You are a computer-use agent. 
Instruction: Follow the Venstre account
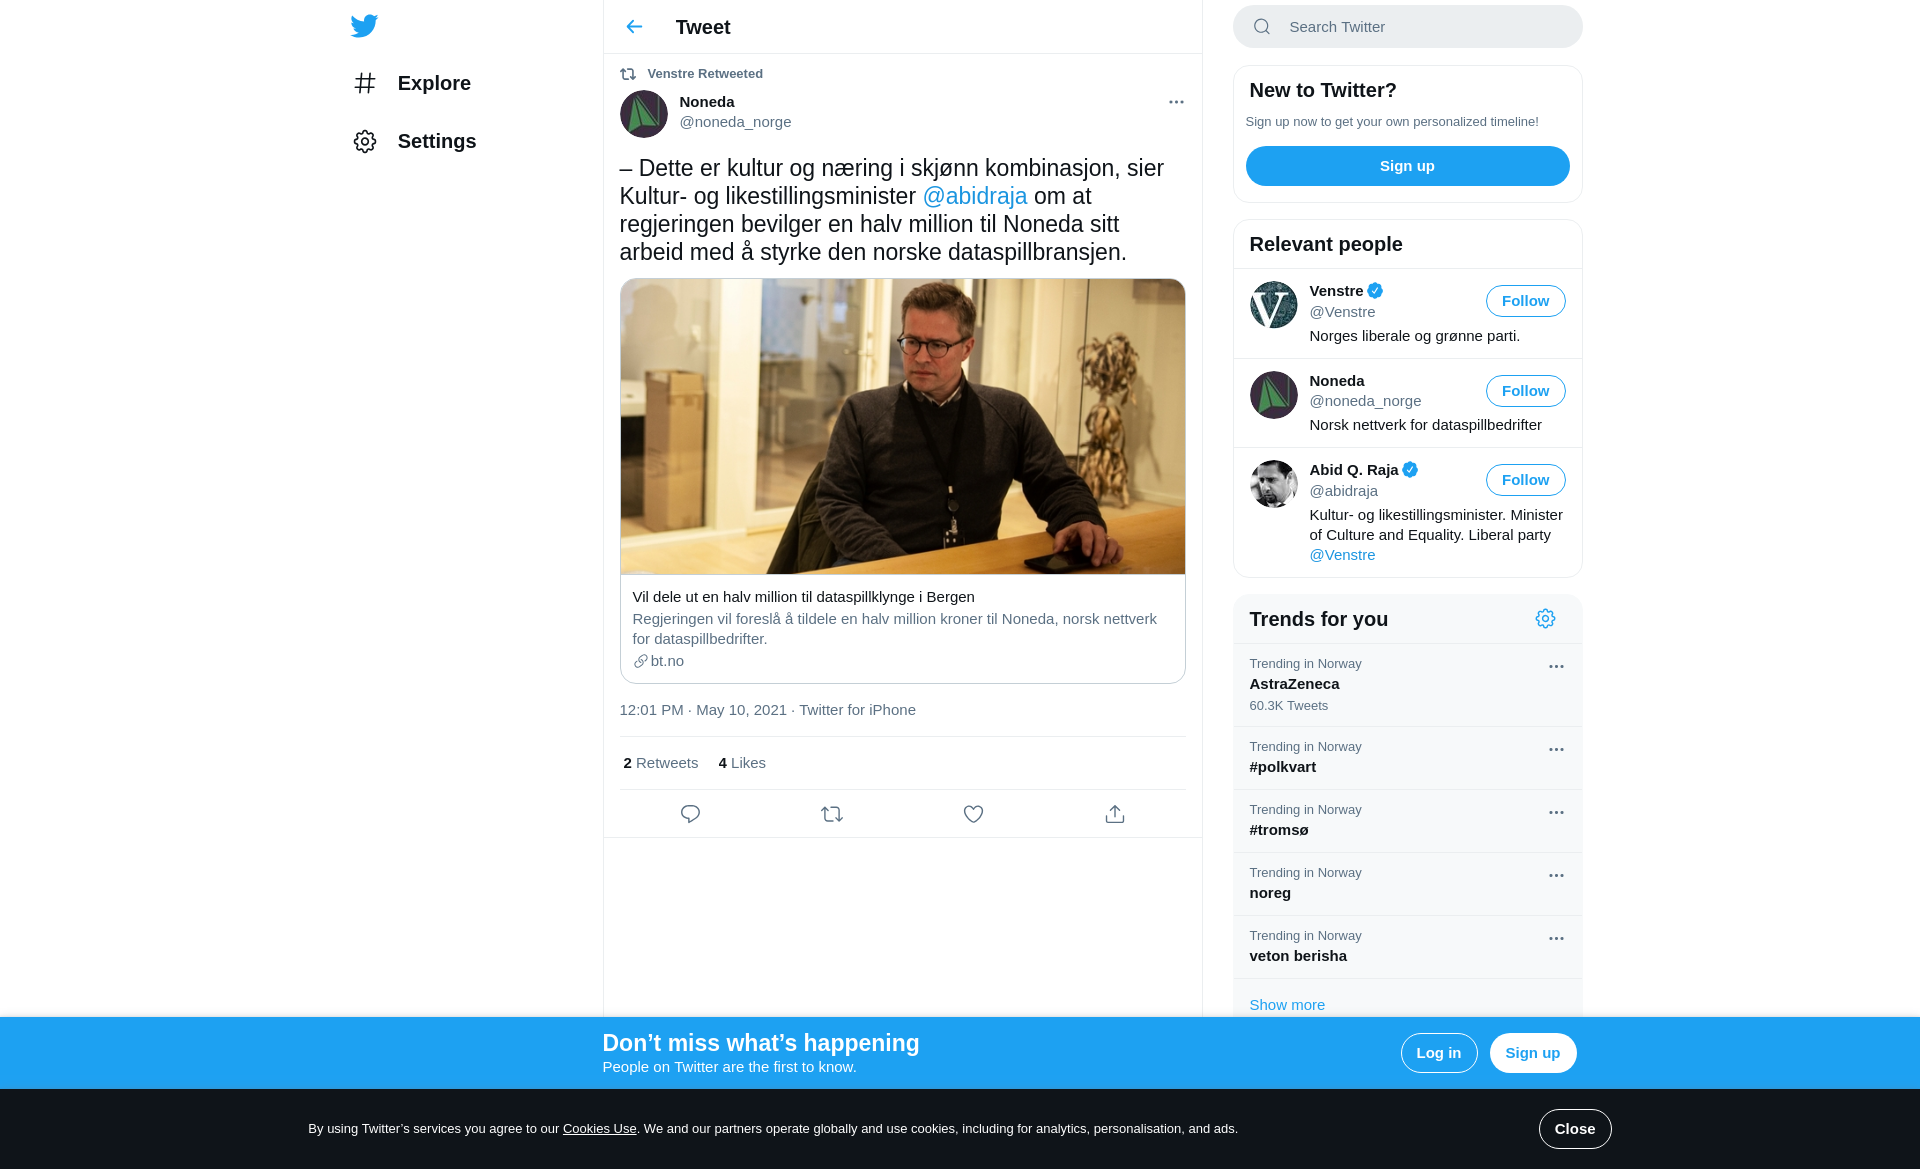(1525, 301)
